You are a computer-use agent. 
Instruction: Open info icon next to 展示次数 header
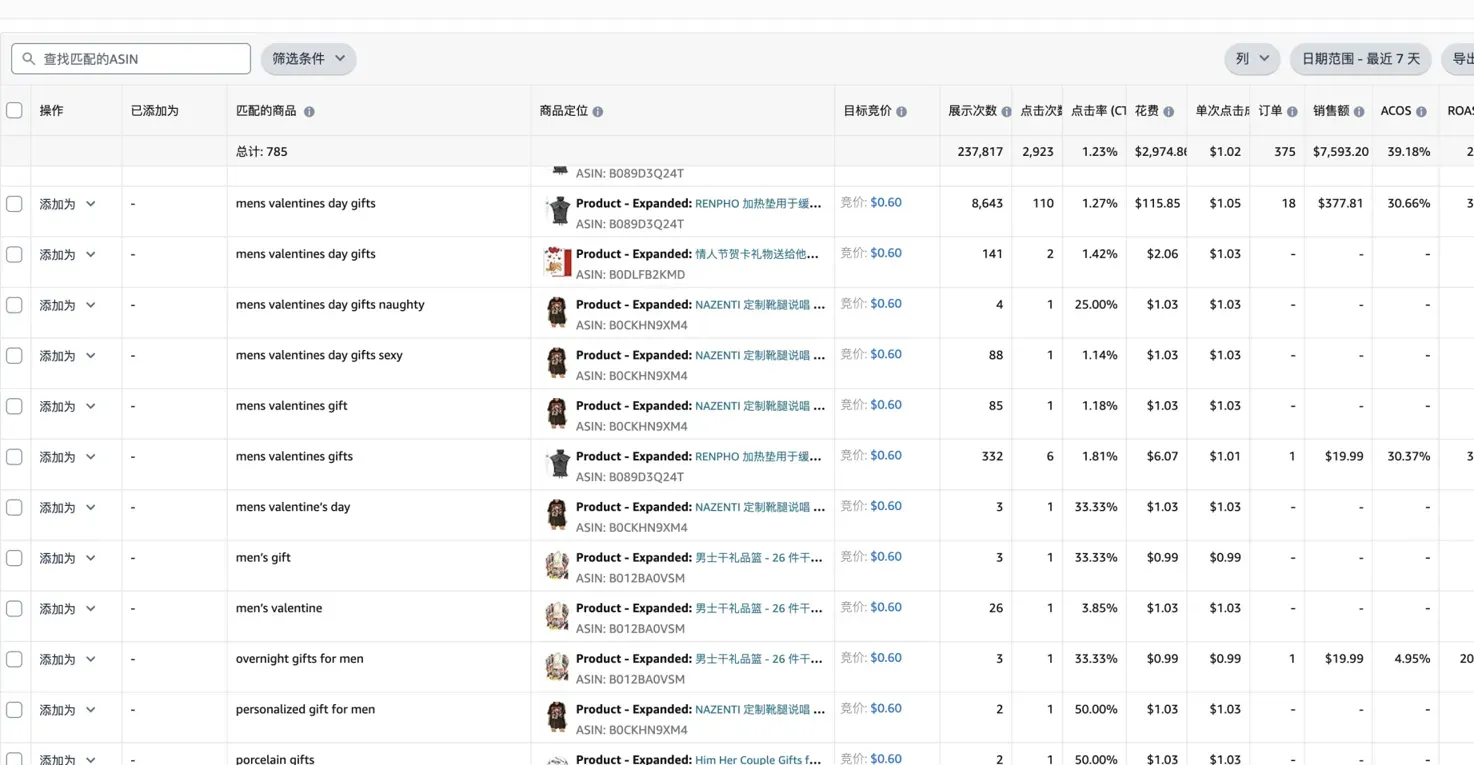pyautogui.click(x=1006, y=112)
